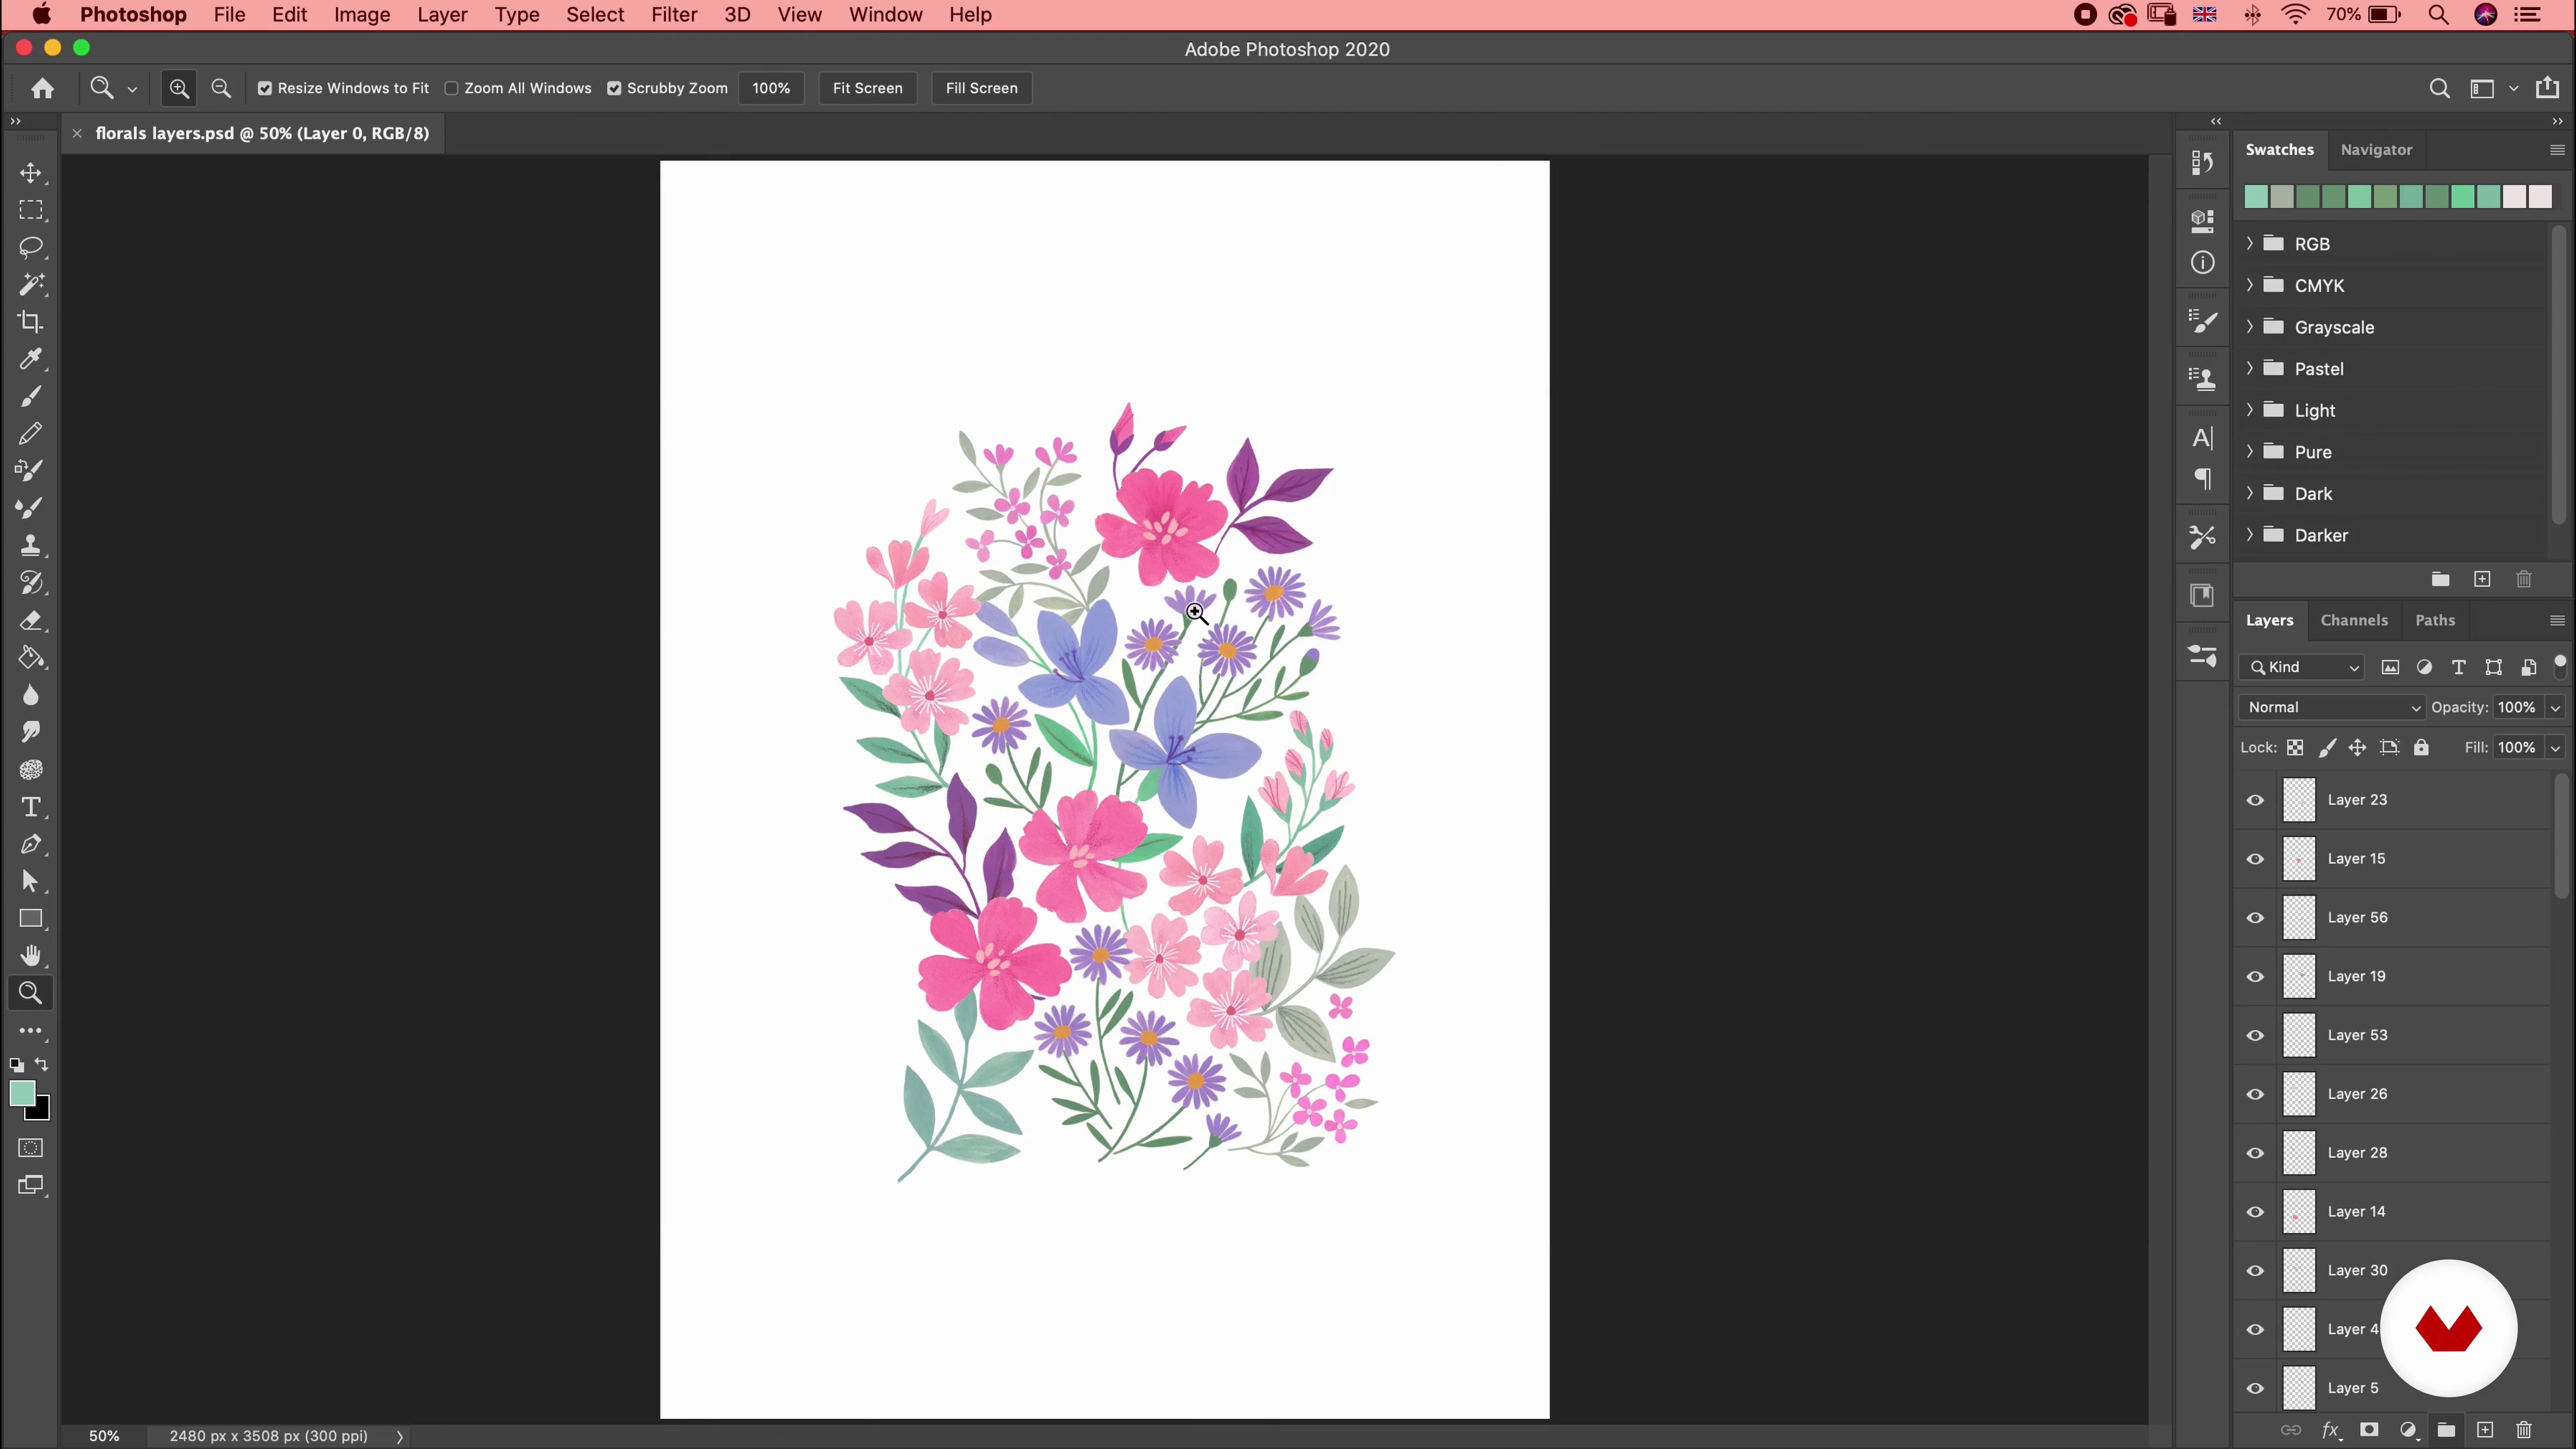Screen dimensions: 2576x1449
Task: Select the Lasso tool
Action: pyautogui.click(x=30, y=247)
